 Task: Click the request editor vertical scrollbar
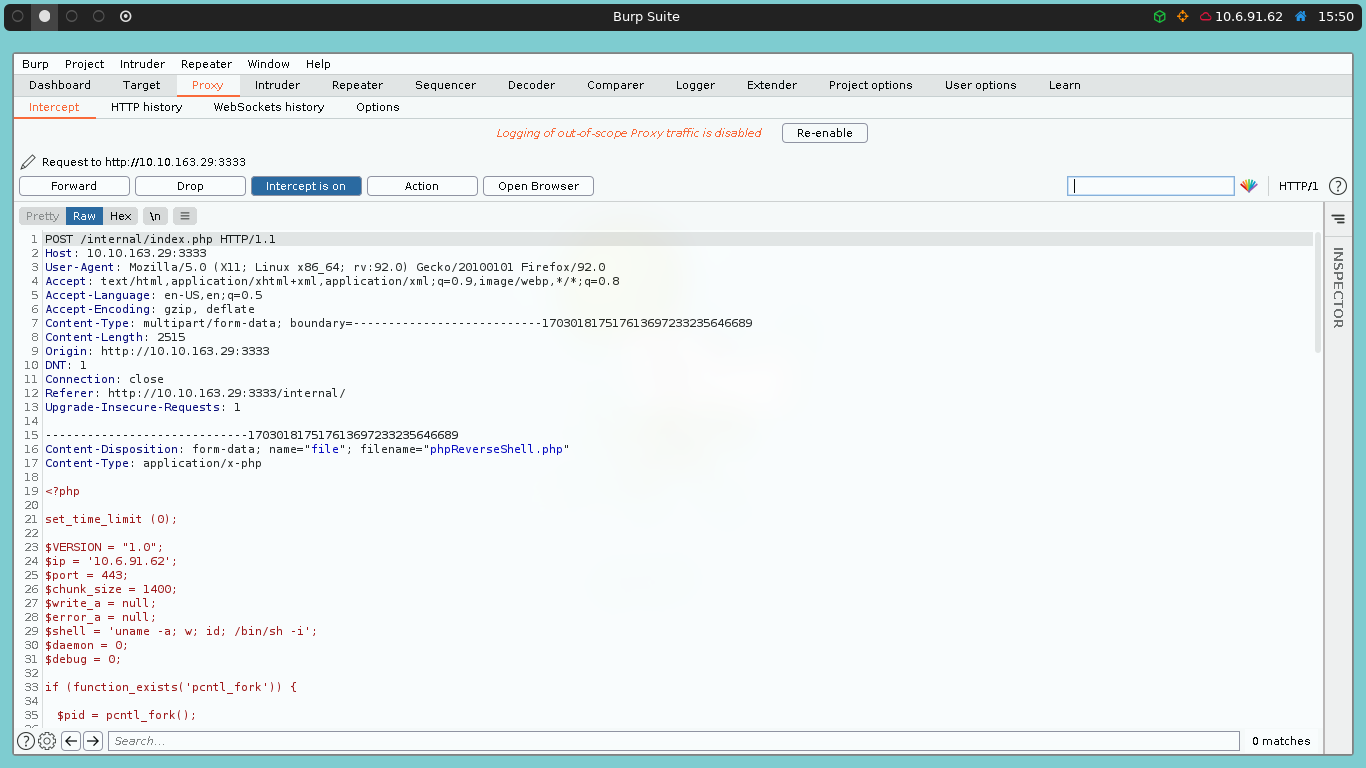pyautogui.click(x=1318, y=292)
